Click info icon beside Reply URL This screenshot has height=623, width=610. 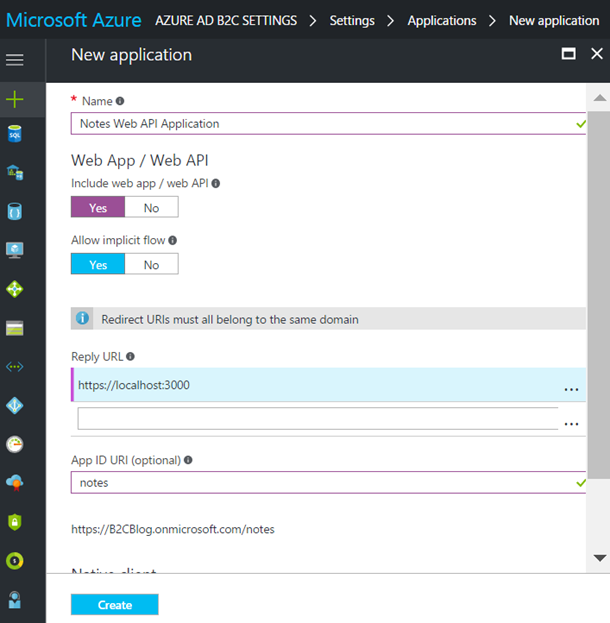point(130,356)
